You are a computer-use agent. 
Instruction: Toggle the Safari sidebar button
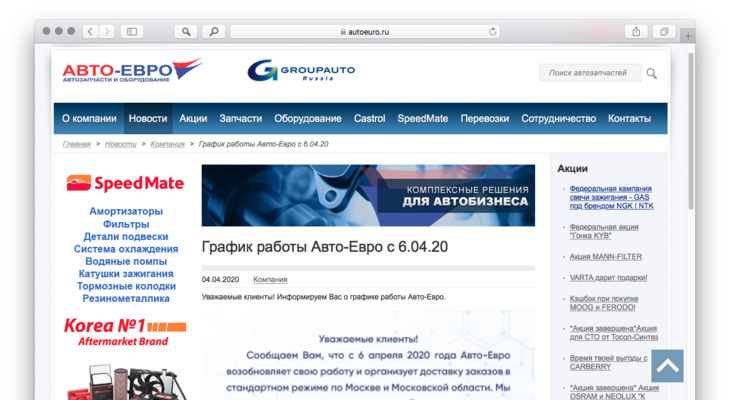(x=132, y=31)
